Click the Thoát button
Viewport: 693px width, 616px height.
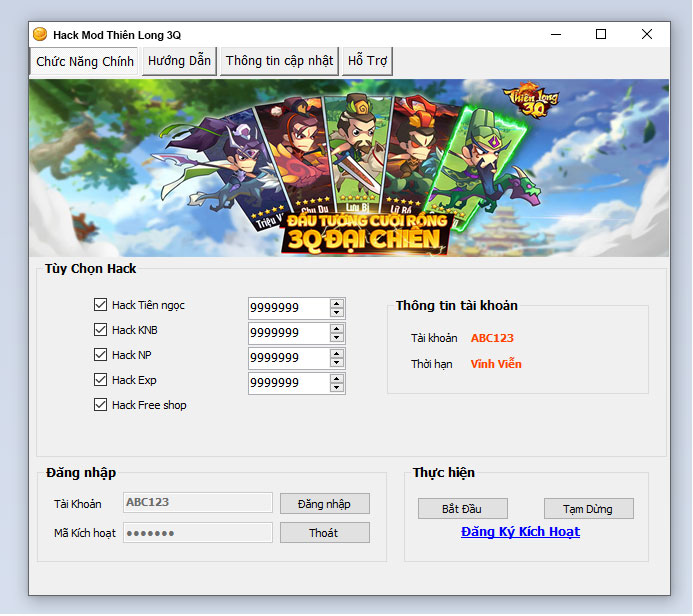pos(325,533)
